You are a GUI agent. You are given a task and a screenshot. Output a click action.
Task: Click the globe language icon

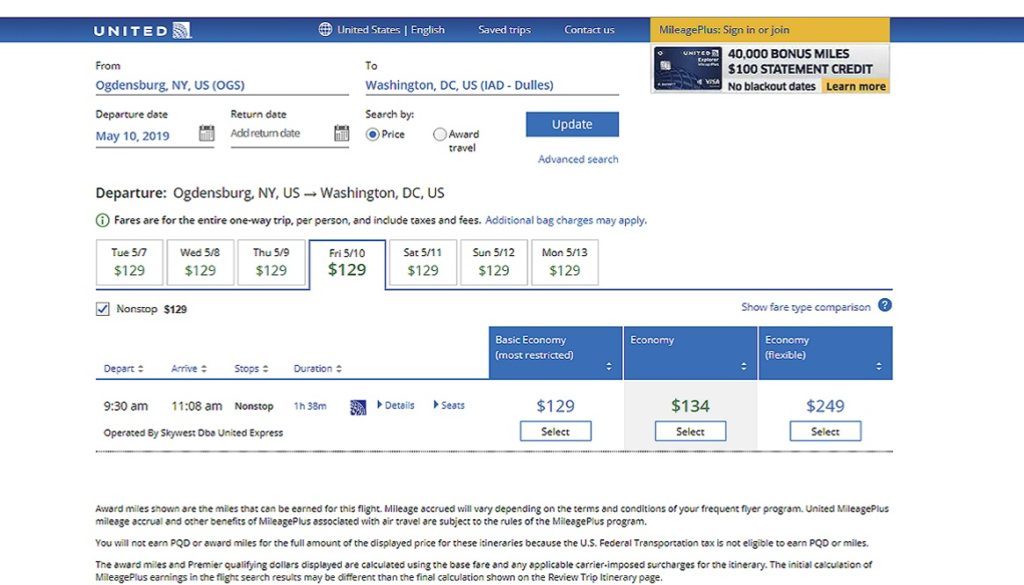pyautogui.click(x=325, y=29)
